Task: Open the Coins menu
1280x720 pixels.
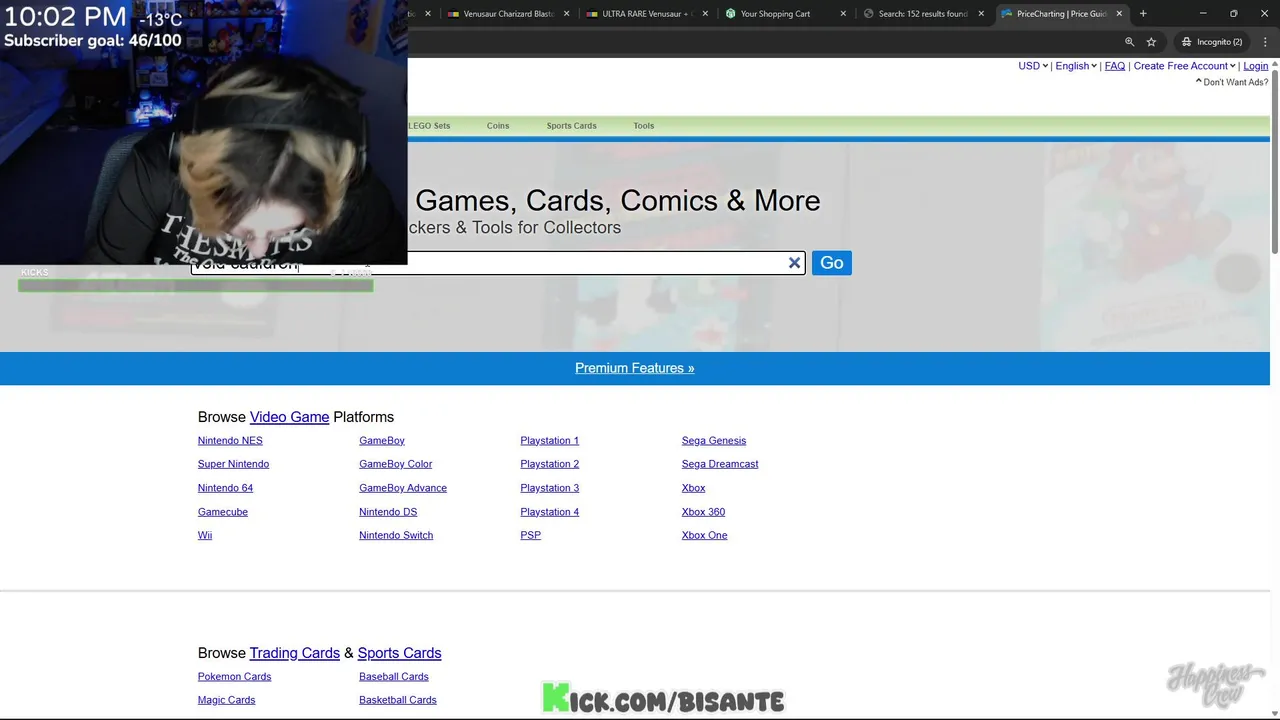Action: (498, 126)
